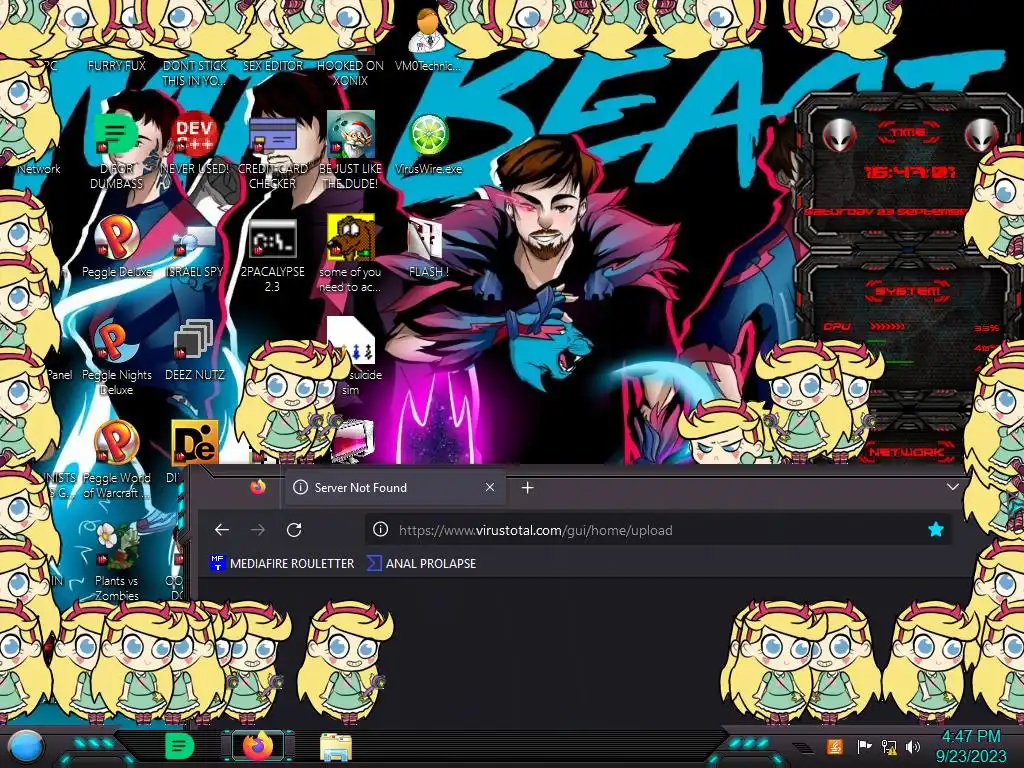Open 'some of you need to ac...' icon
1024x768 pixels.
pyautogui.click(x=351, y=237)
